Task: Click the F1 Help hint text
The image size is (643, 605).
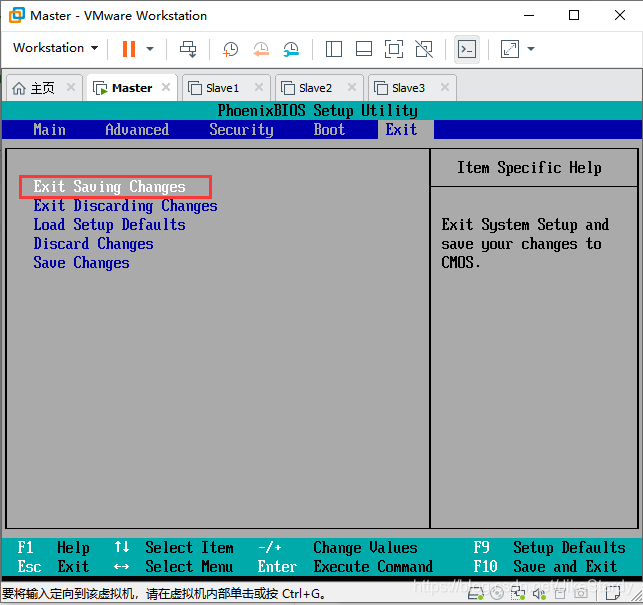Action: pyautogui.click(x=53, y=548)
